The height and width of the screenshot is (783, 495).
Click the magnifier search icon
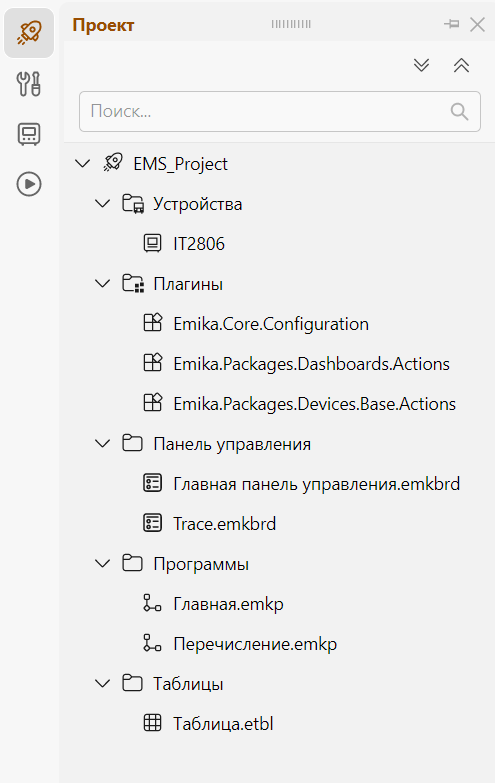click(x=459, y=111)
